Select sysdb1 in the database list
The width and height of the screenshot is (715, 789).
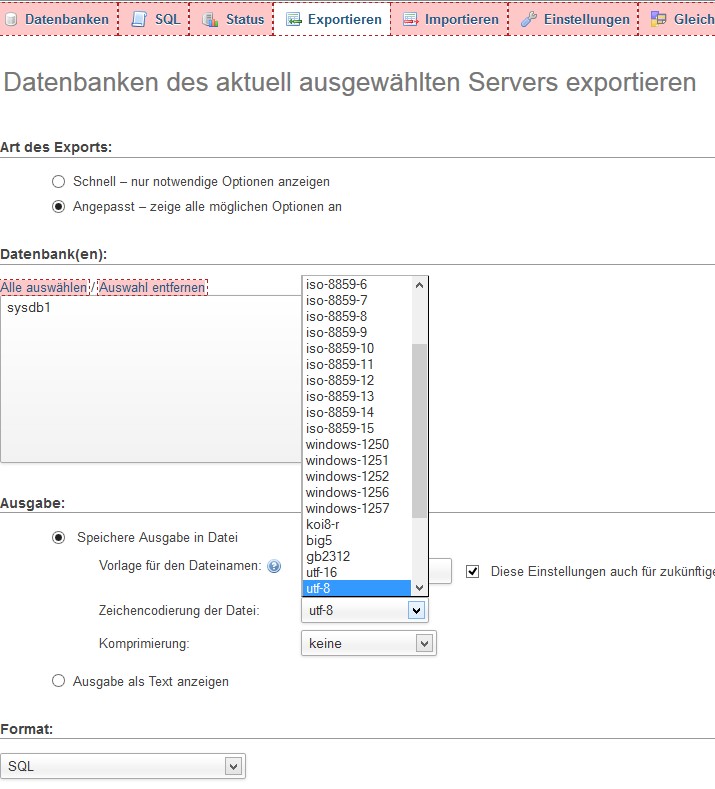pos(29,307)
